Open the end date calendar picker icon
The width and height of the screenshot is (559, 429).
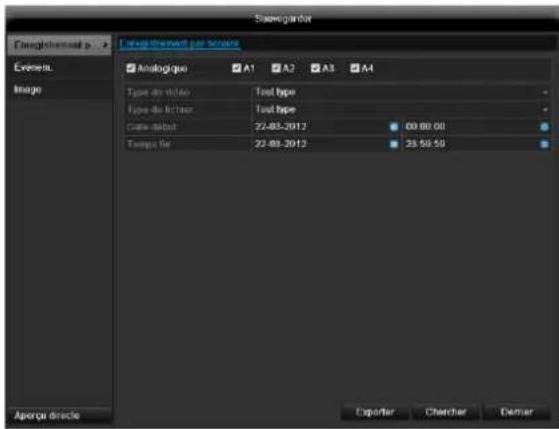pos(393,144)
